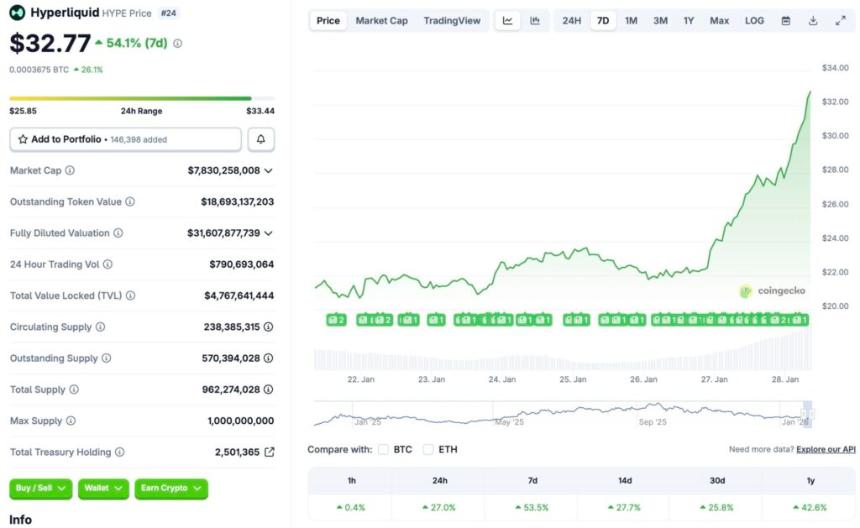Image resolution: width=860 pixels, height=528 pixels.
Task: Switch to the TradingView tab
Action: pyautogui.click(x=451, y=21)
